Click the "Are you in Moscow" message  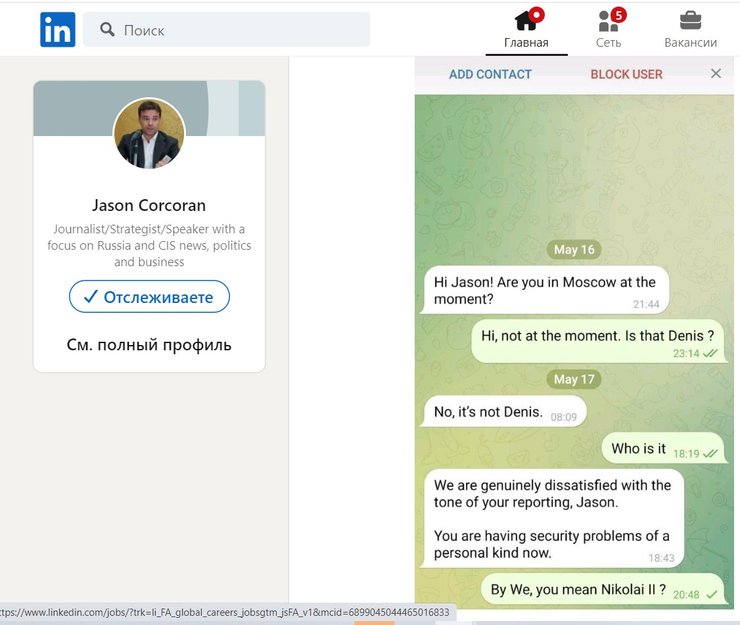coord(545,290)
